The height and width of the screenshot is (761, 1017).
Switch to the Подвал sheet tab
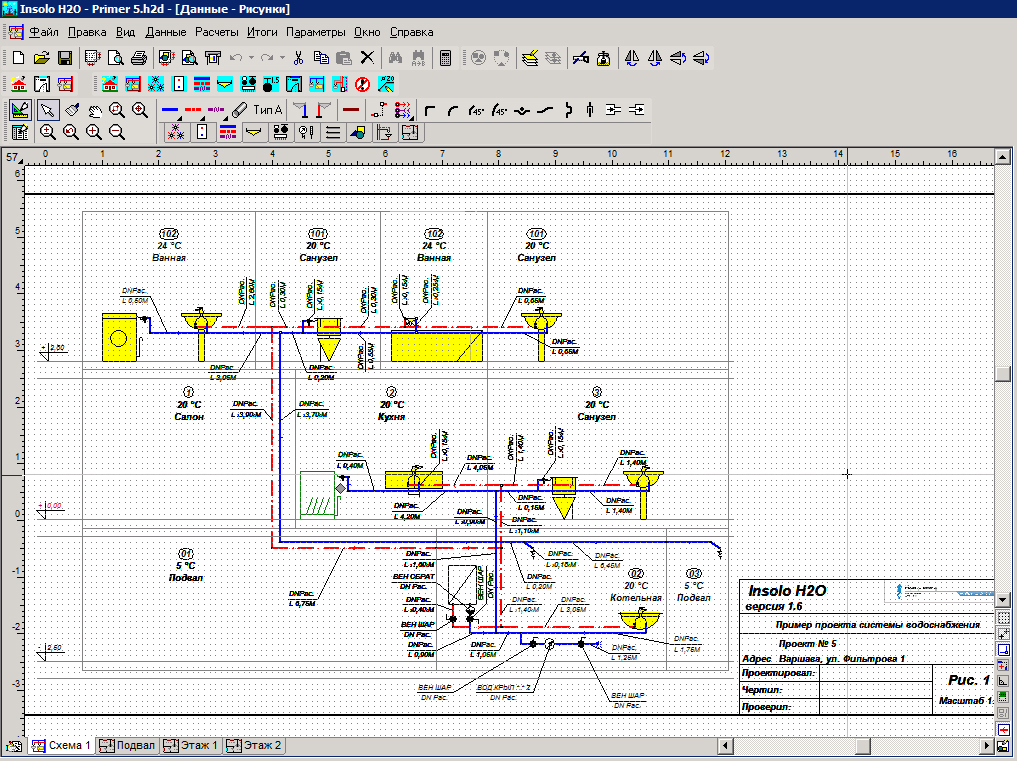[128, 745]
